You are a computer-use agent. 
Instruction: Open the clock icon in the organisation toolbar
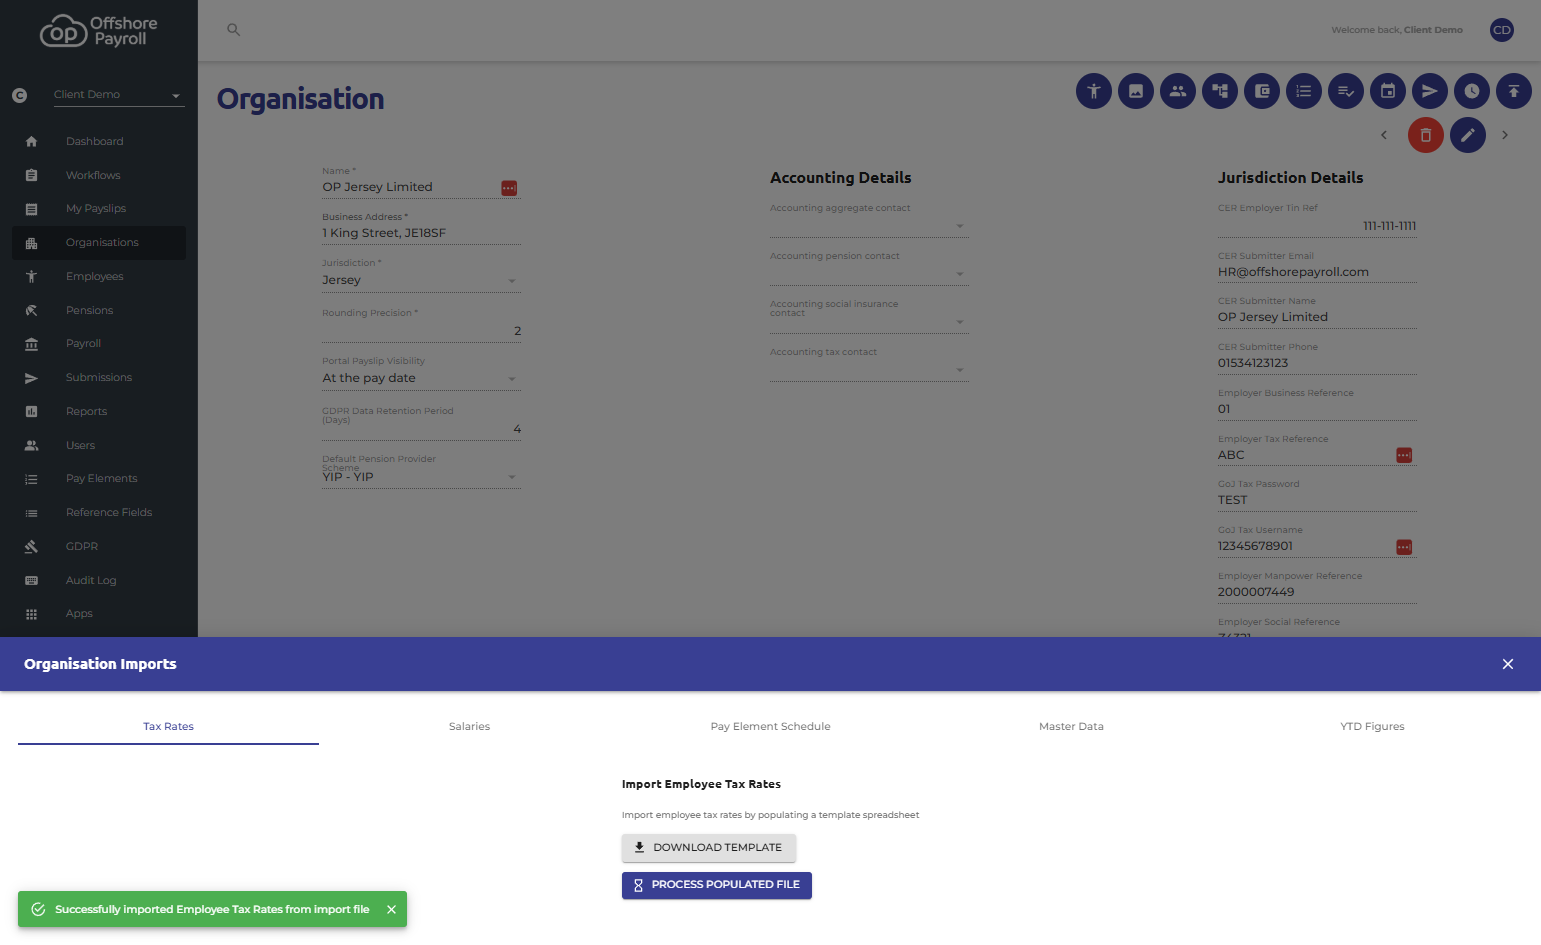point(1472,91)
